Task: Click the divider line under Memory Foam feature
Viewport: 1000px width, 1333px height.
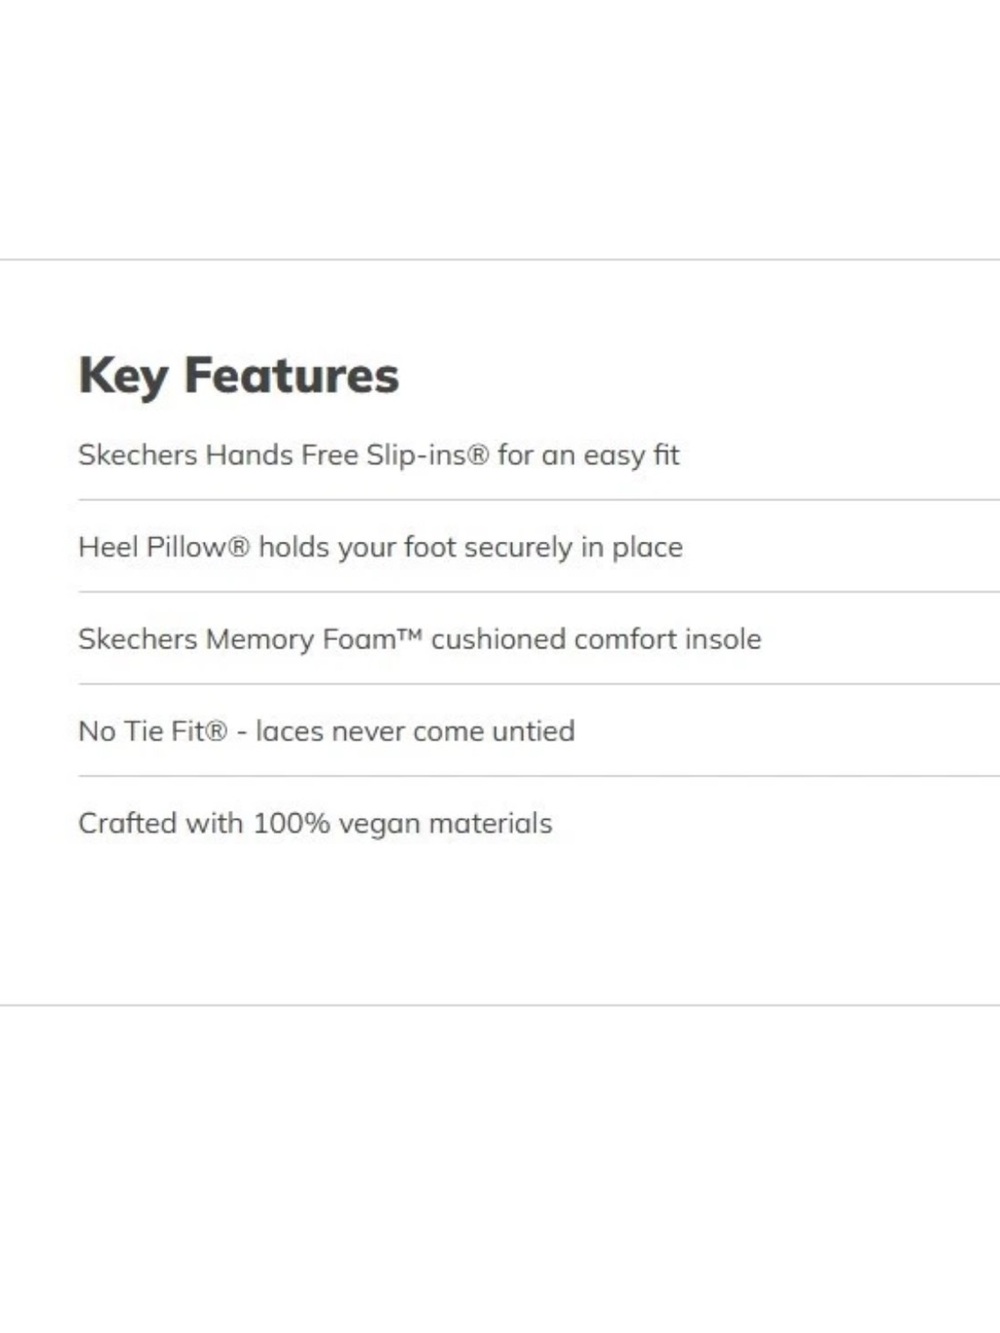Action: [x=539, y=684]
